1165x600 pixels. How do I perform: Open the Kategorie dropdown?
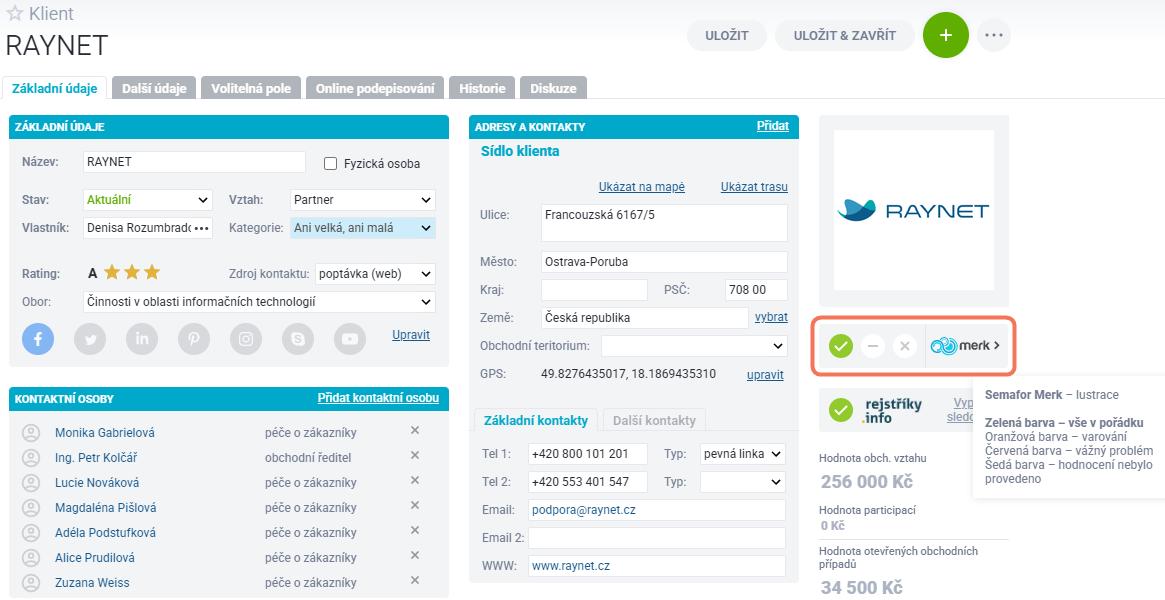[x=363, y=228]
